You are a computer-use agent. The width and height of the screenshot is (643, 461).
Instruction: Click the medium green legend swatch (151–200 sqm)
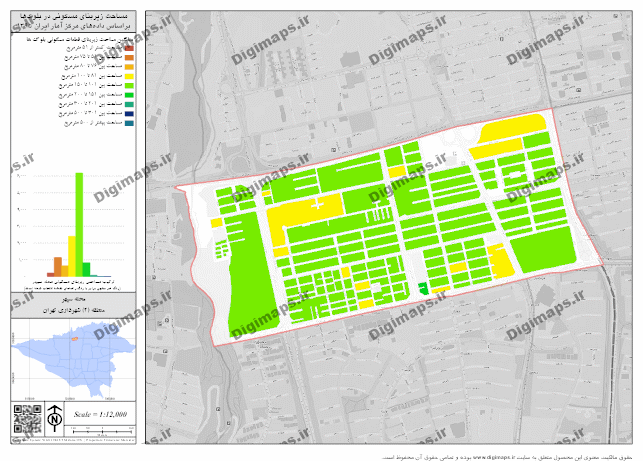129,95
